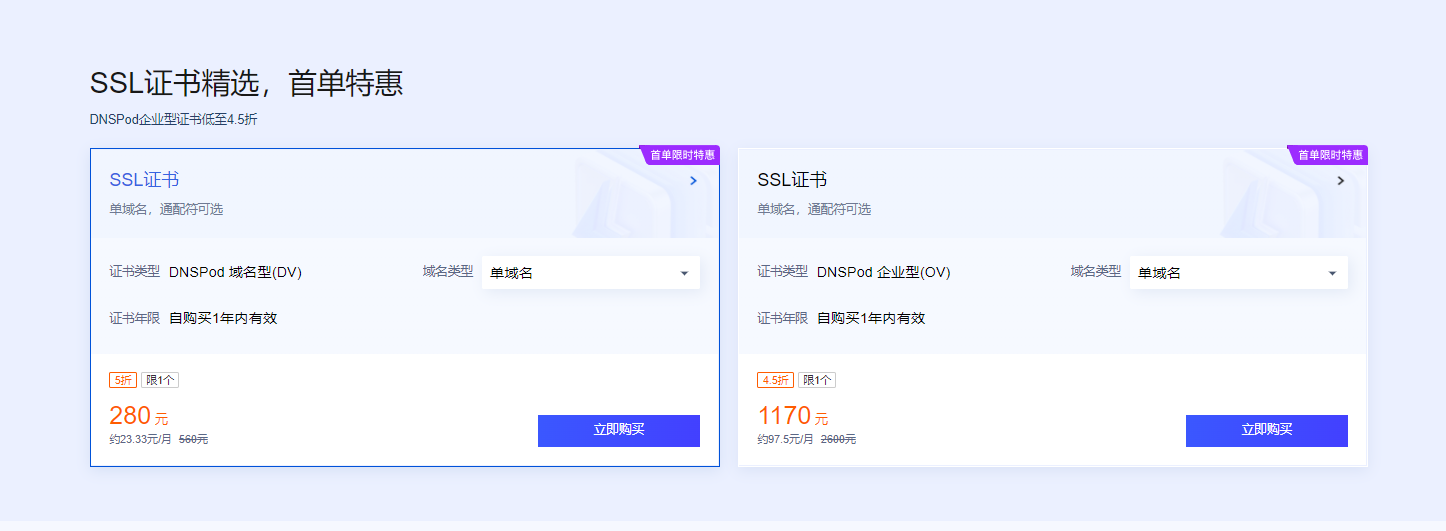
Task: Click the heading SSL证书精选，首单特惠
Action: tap(246, 84)
